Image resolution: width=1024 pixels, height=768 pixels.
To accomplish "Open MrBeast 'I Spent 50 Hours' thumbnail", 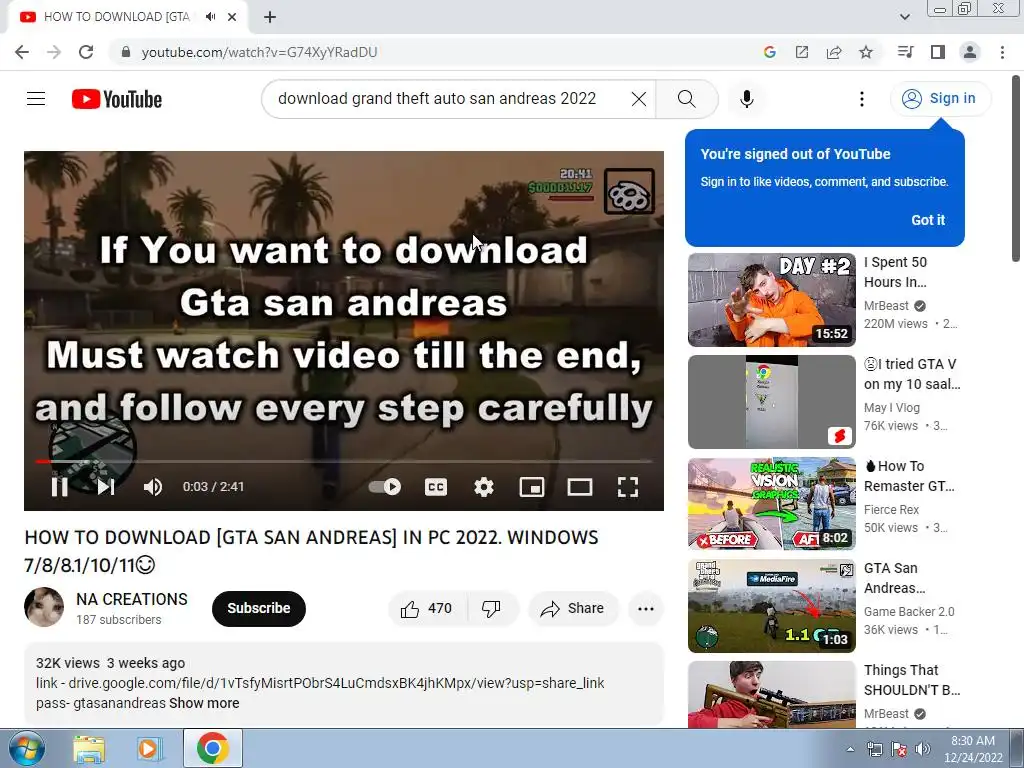I will [x=772, y=300].
